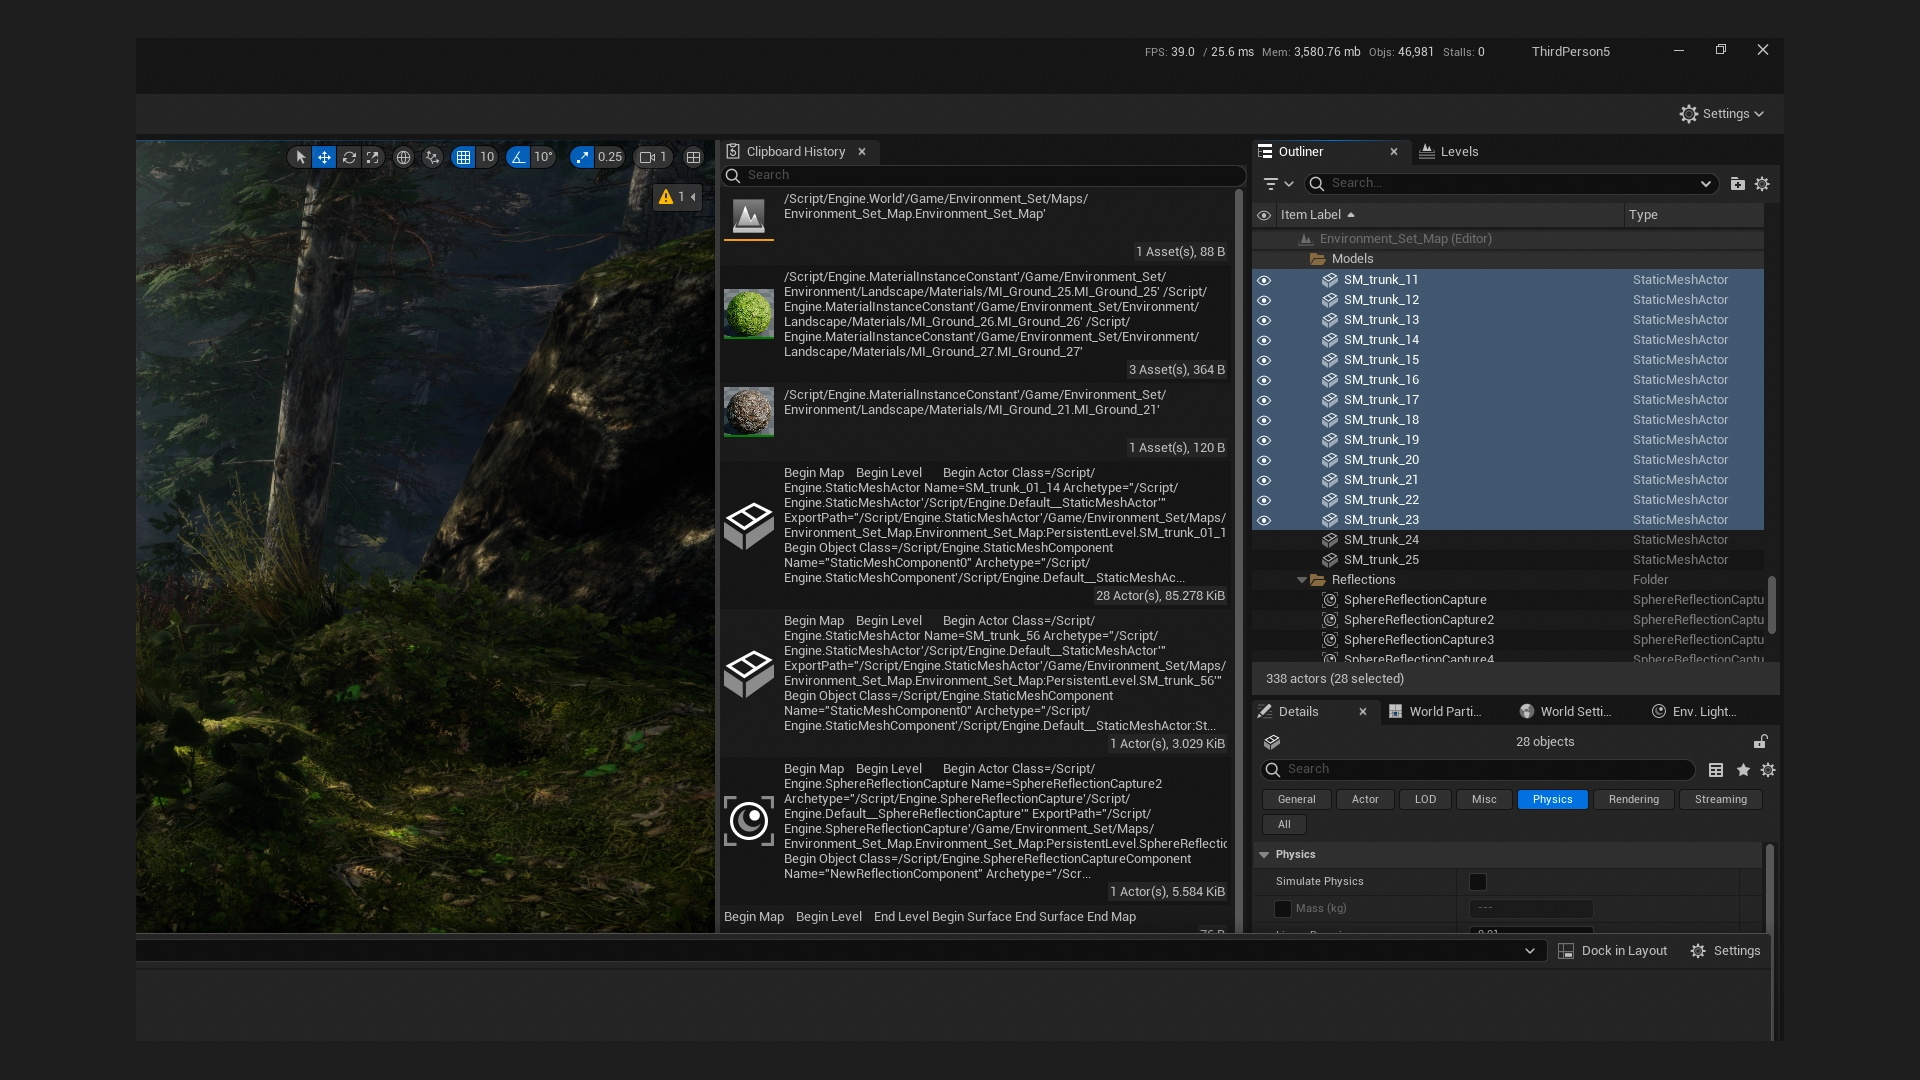This screenshot has height=1080, width=1920.
Task: Close the Clipboard History tab
Action: [862, 152]
